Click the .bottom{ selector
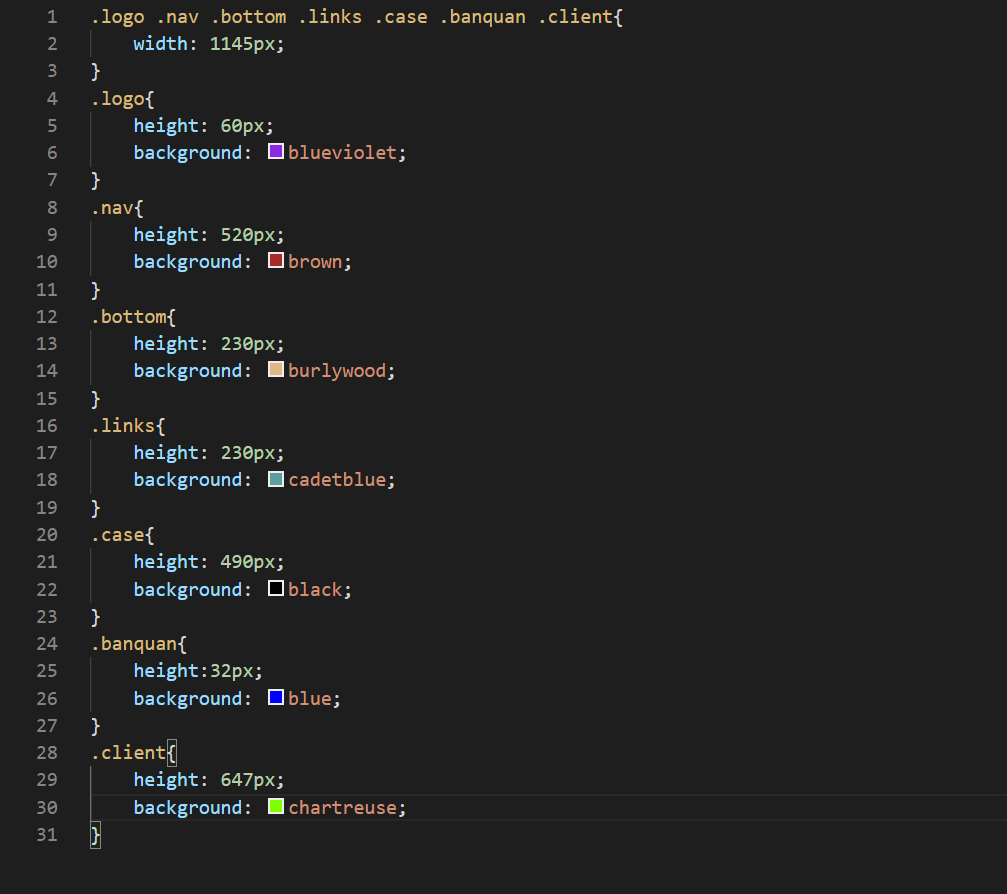 pyautogui.click(x=134, y=317)
